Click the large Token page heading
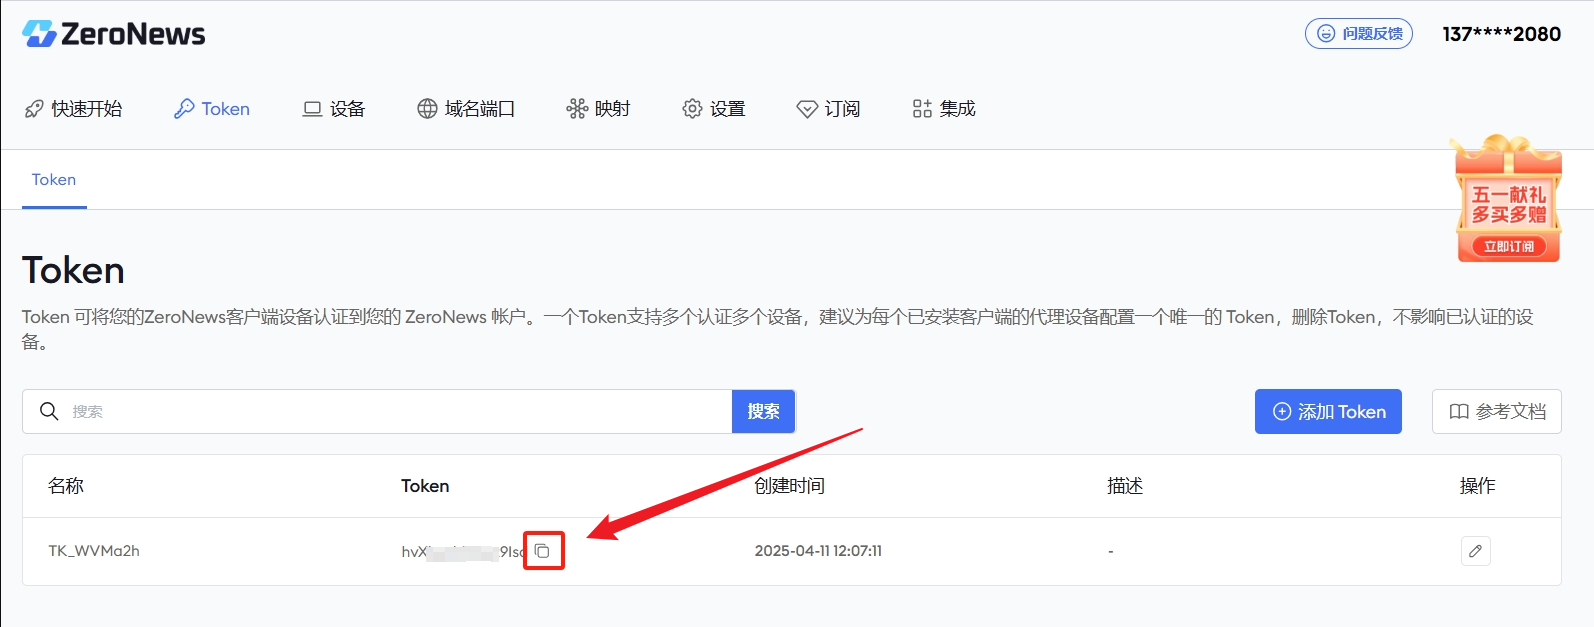The height and width of the screenshot is (627, 1594). [74, 271]
